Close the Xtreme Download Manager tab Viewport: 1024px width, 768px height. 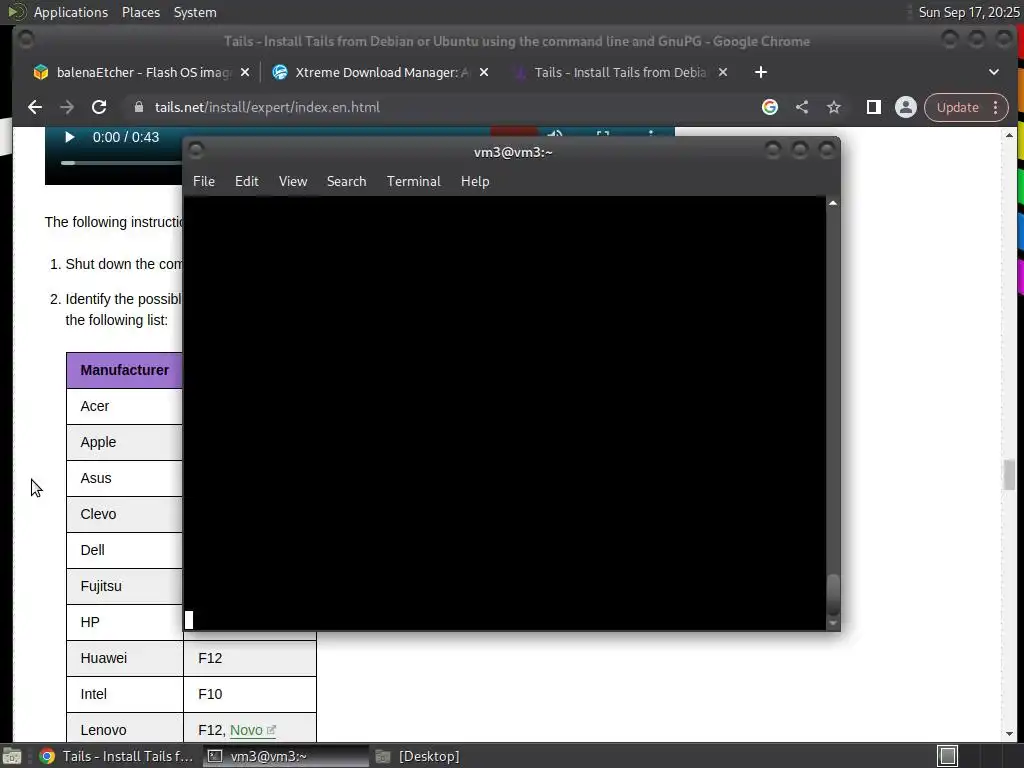(x=484, y=72)
